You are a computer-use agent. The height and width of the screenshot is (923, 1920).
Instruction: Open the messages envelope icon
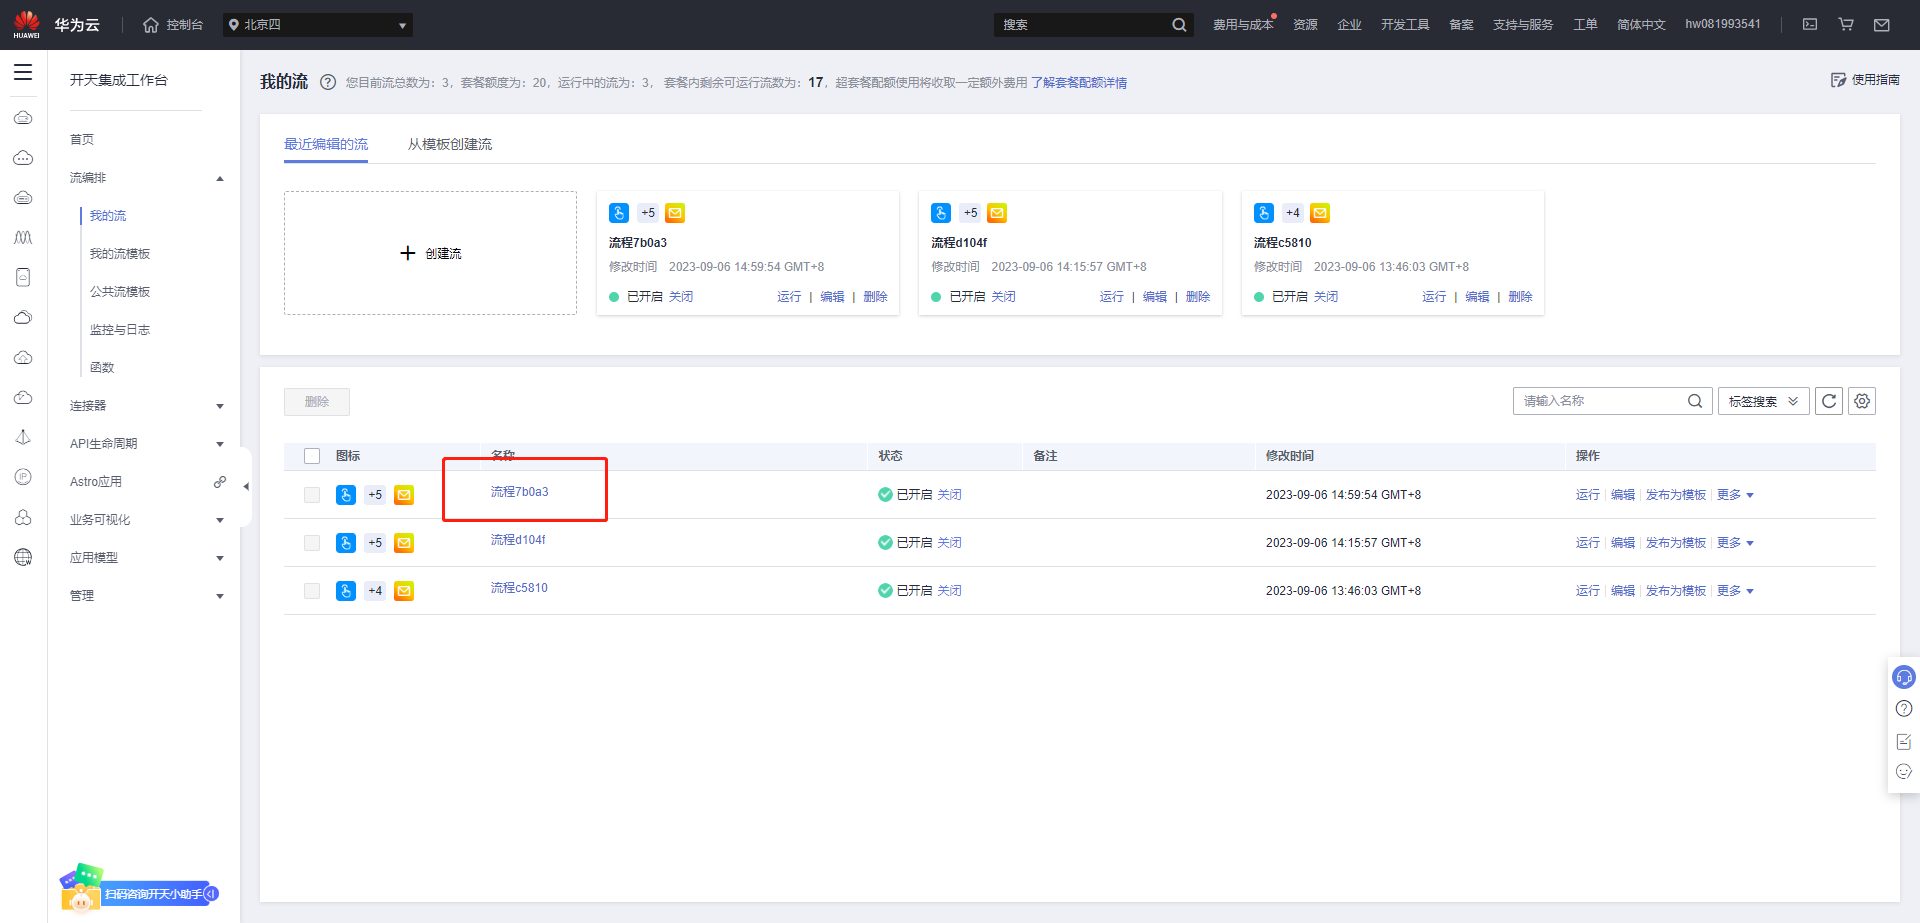(x=1882, y=25)
